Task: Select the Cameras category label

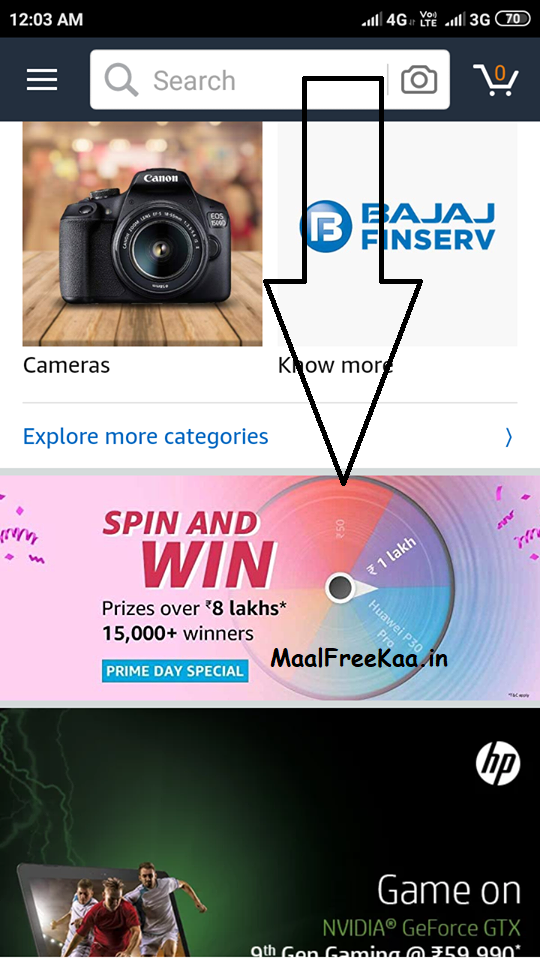Action: coord(66,366)
